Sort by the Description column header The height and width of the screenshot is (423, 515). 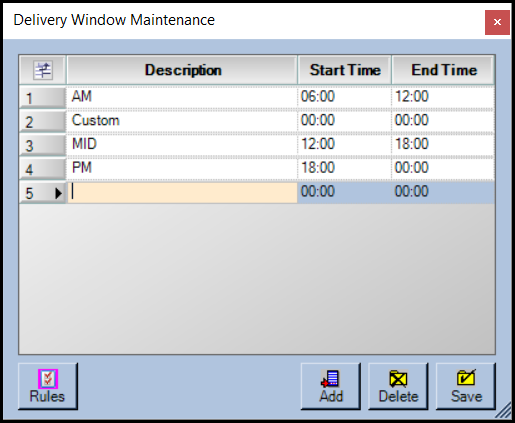182,70
